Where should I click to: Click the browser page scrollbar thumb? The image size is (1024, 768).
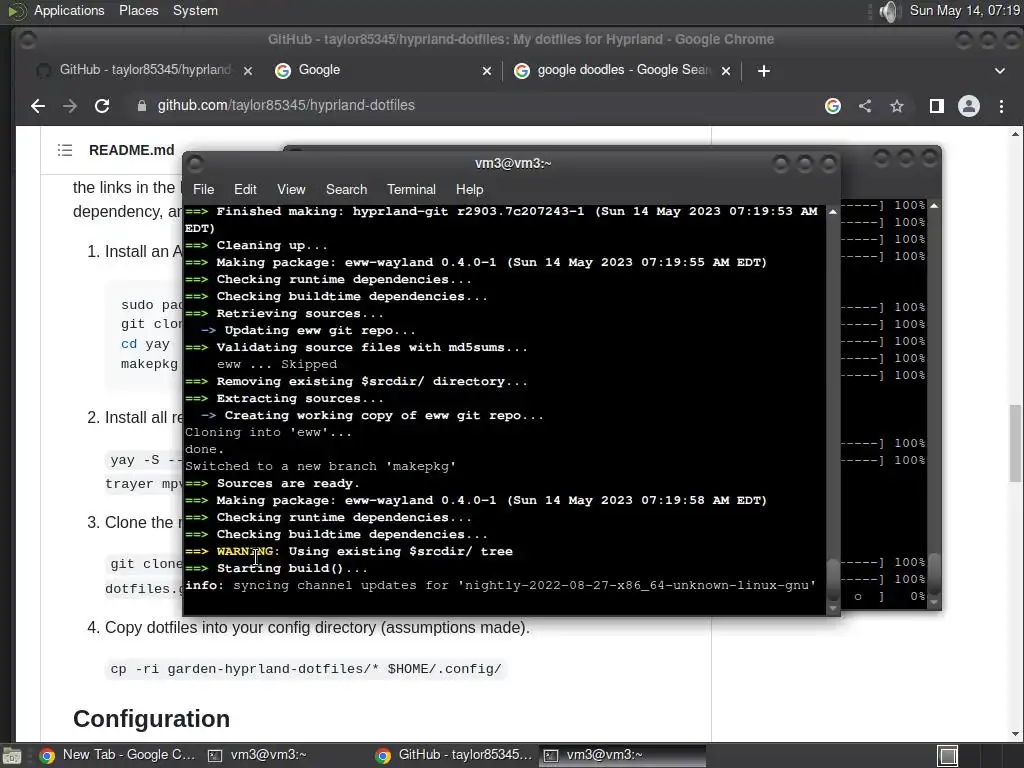(x=1015, y=443)
